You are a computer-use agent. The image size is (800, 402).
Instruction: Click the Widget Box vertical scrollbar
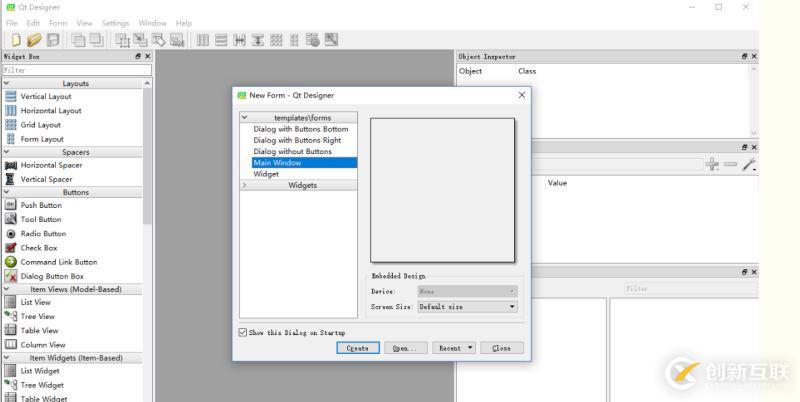click(x=147, y=156)
